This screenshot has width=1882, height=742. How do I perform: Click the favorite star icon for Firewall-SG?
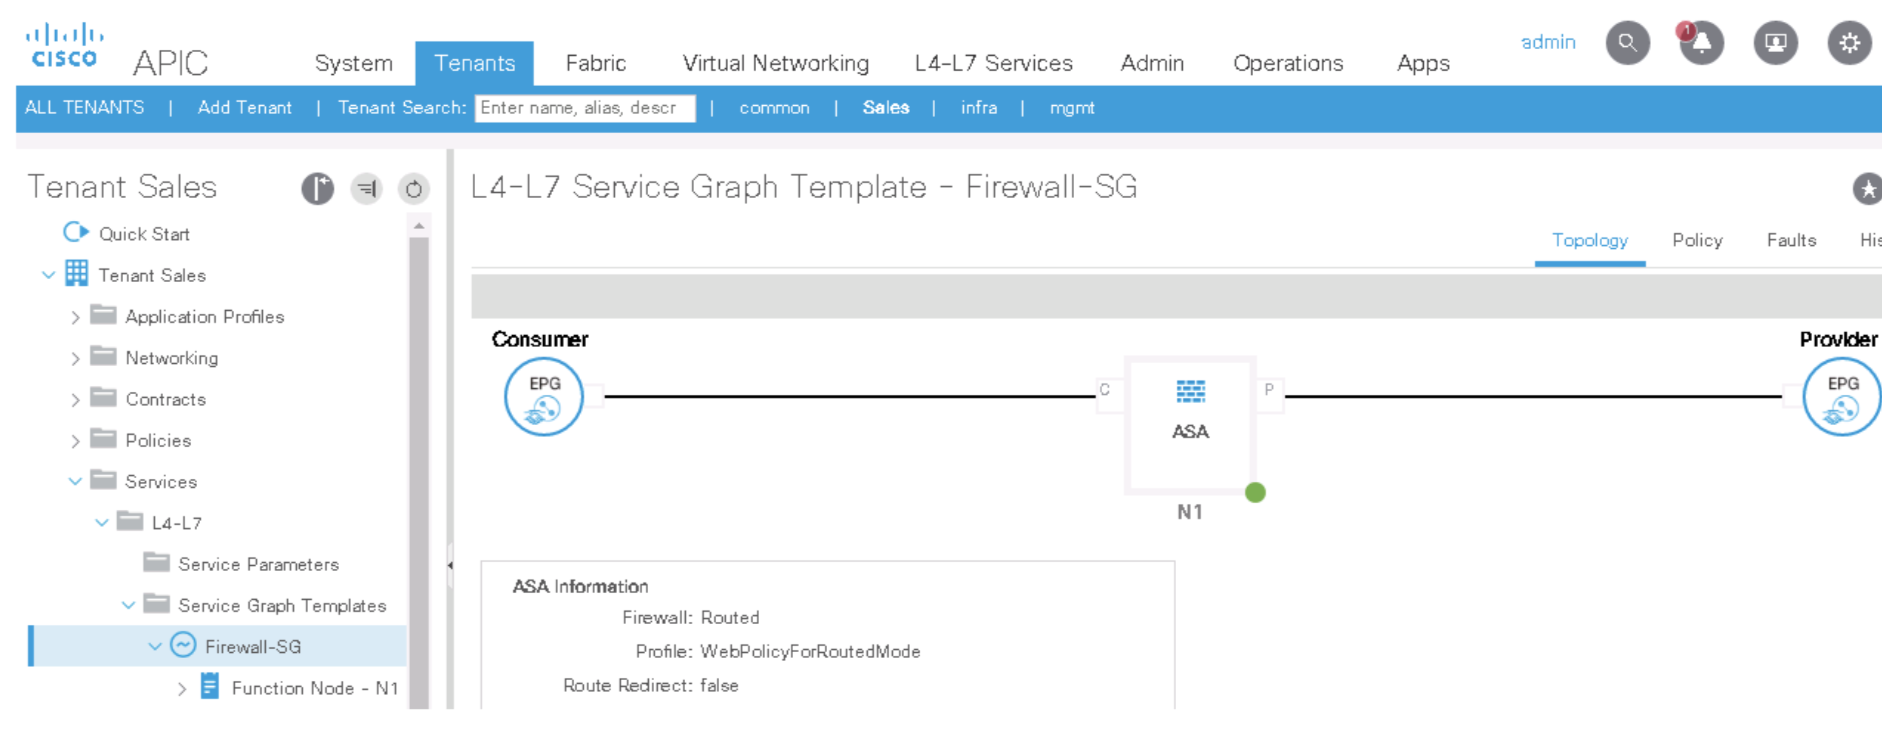tap(1866, 188)
